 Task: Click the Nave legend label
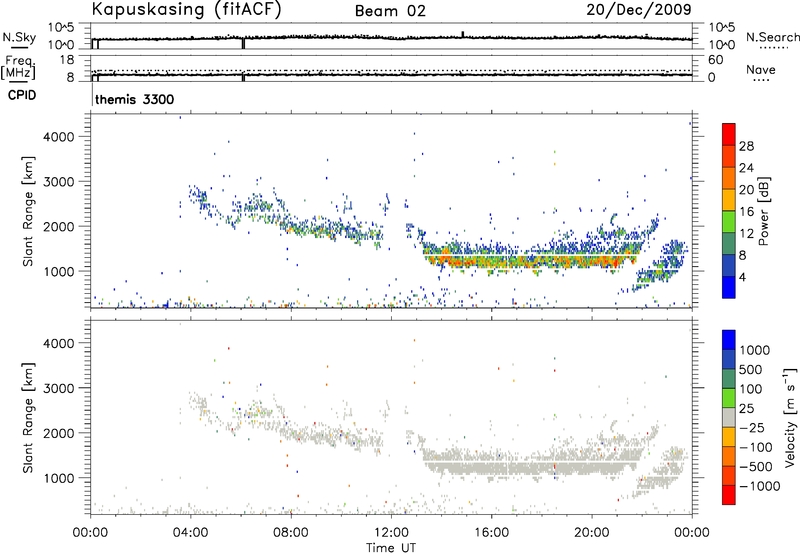[761, 69]
